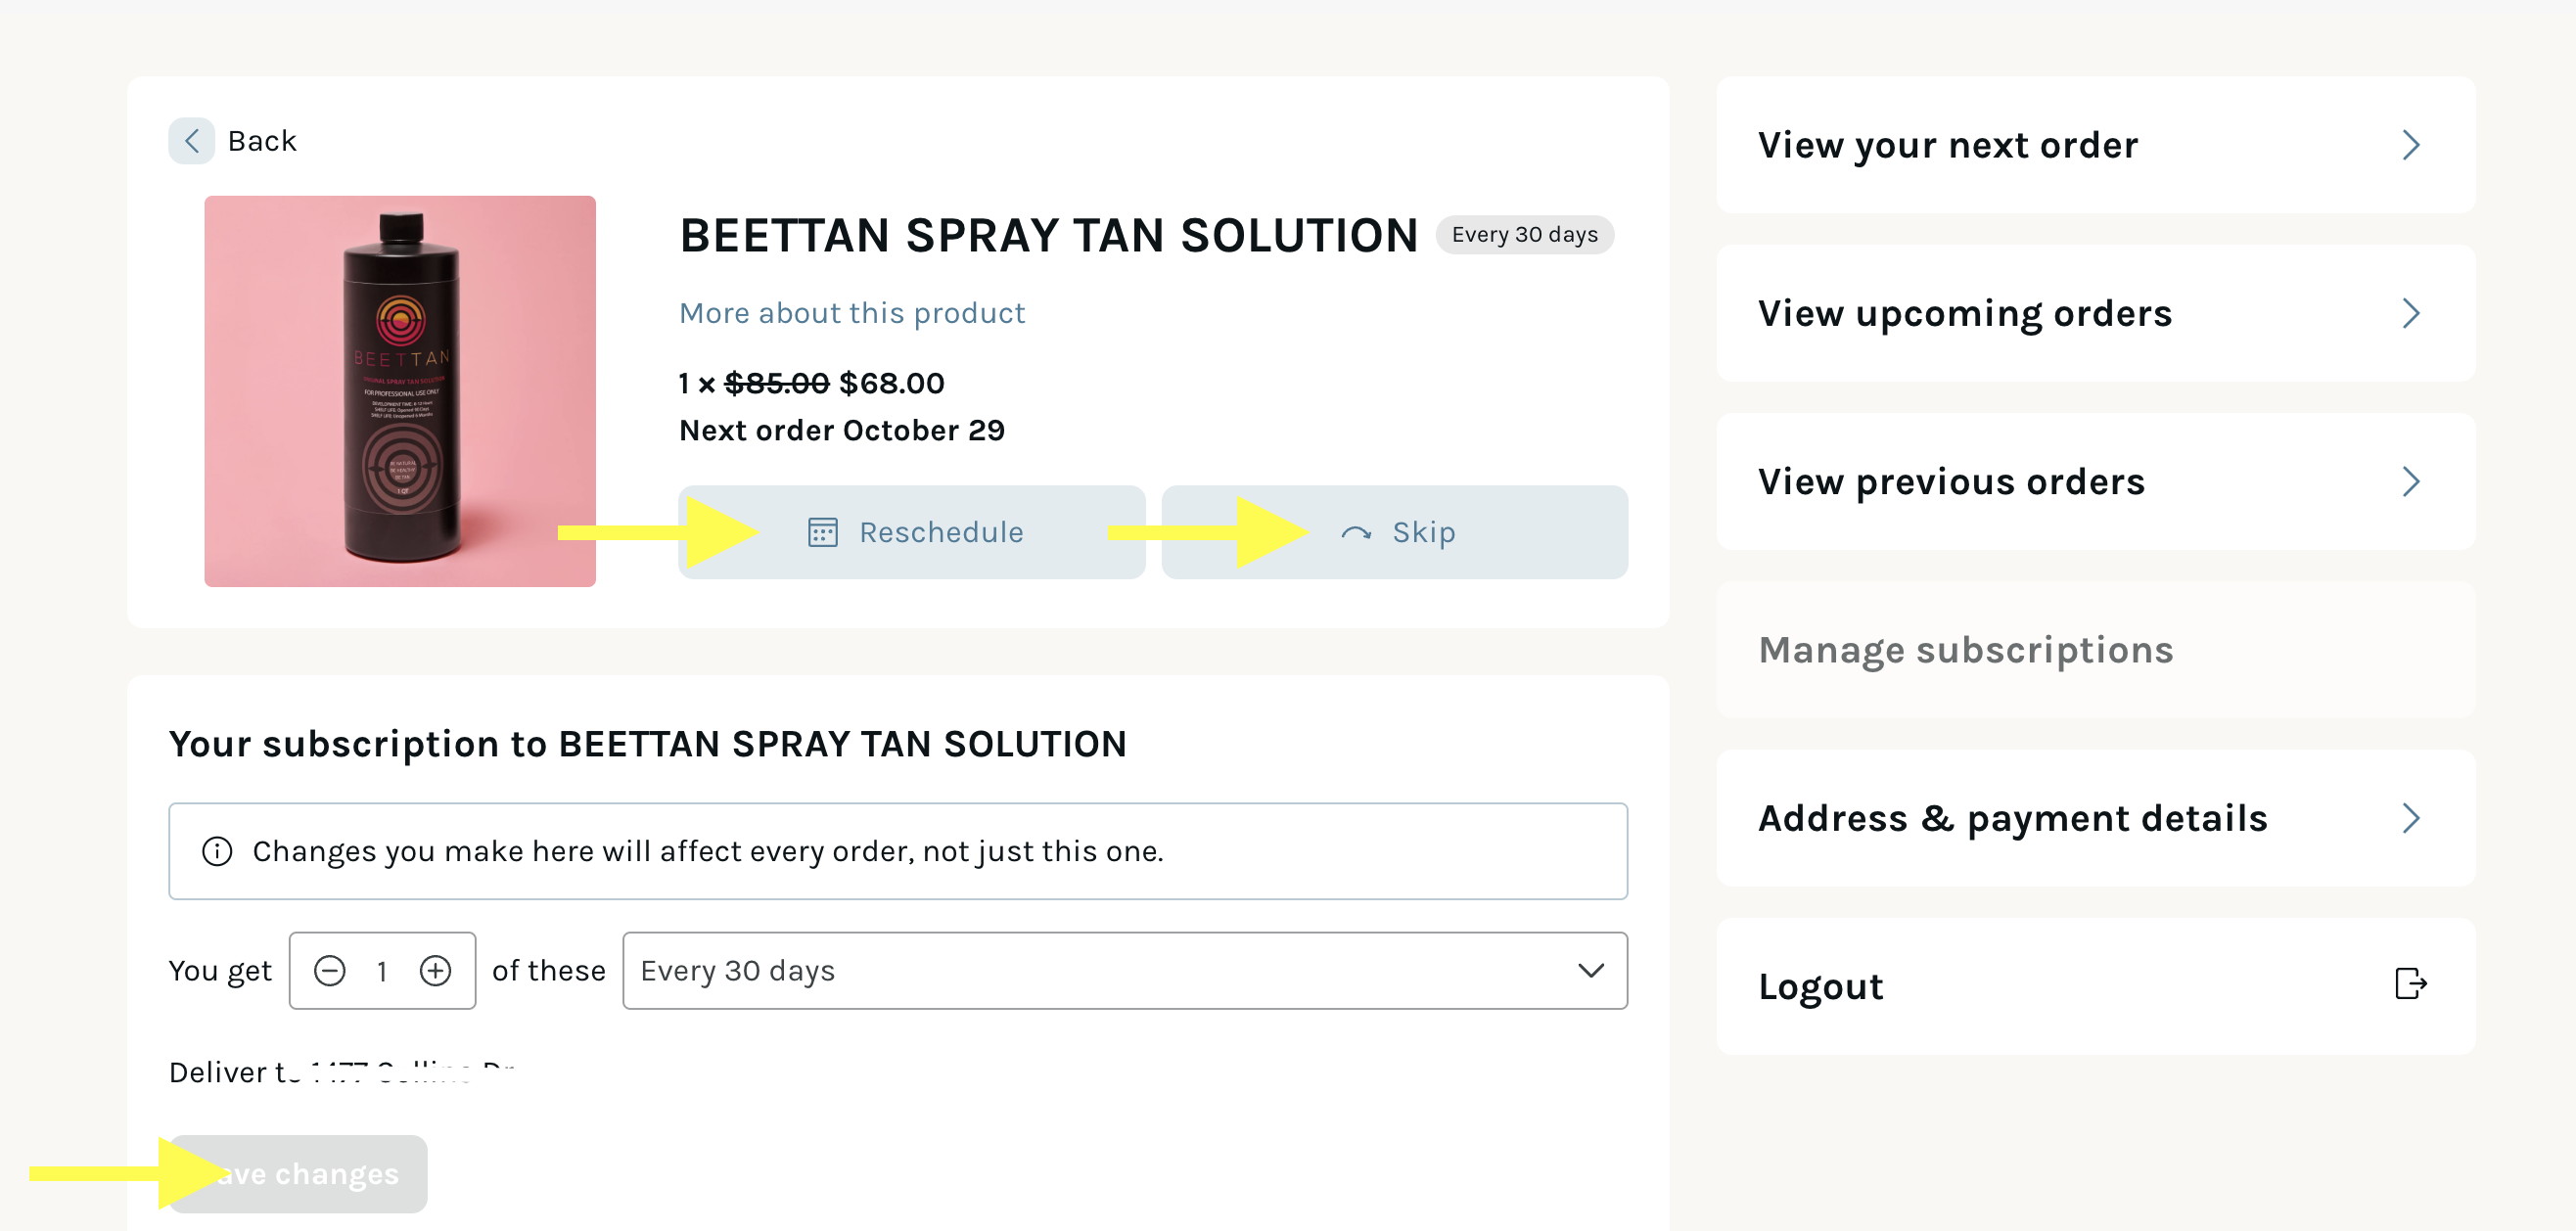Open the More about this product link
Image resolution: width=2576 pixels, height=1231 pixels.
pyautogui.click(x=852, y=313)
